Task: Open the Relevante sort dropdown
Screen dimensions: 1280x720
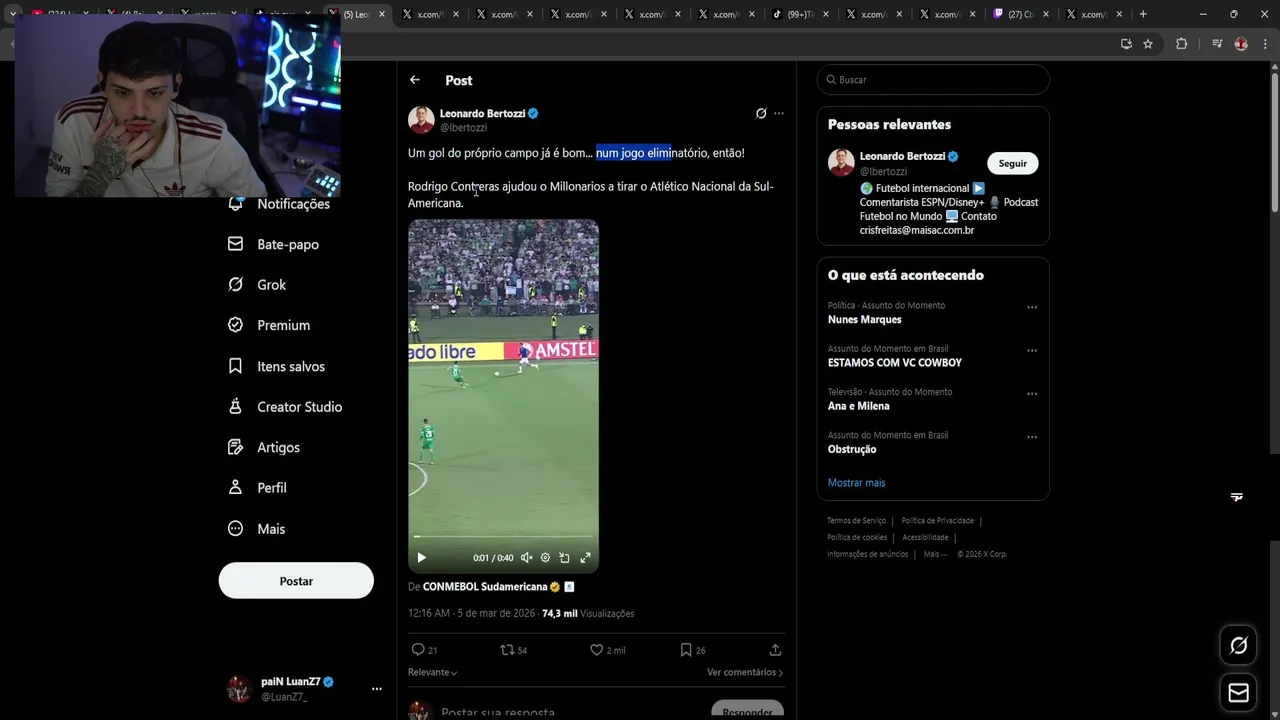Action: tap(433, 672)
